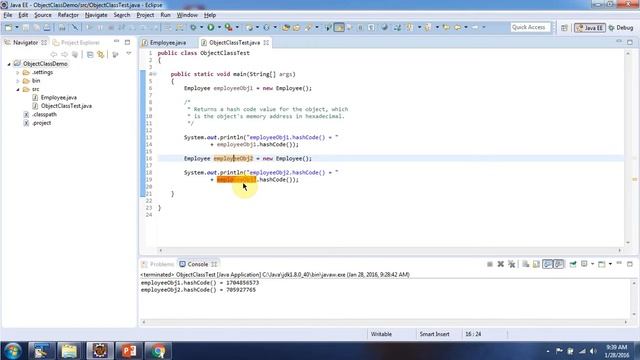Click the editor vertical scrollbar
This screenshot has height=360, width=640.
pyautogui.click(x=627, y=147)
